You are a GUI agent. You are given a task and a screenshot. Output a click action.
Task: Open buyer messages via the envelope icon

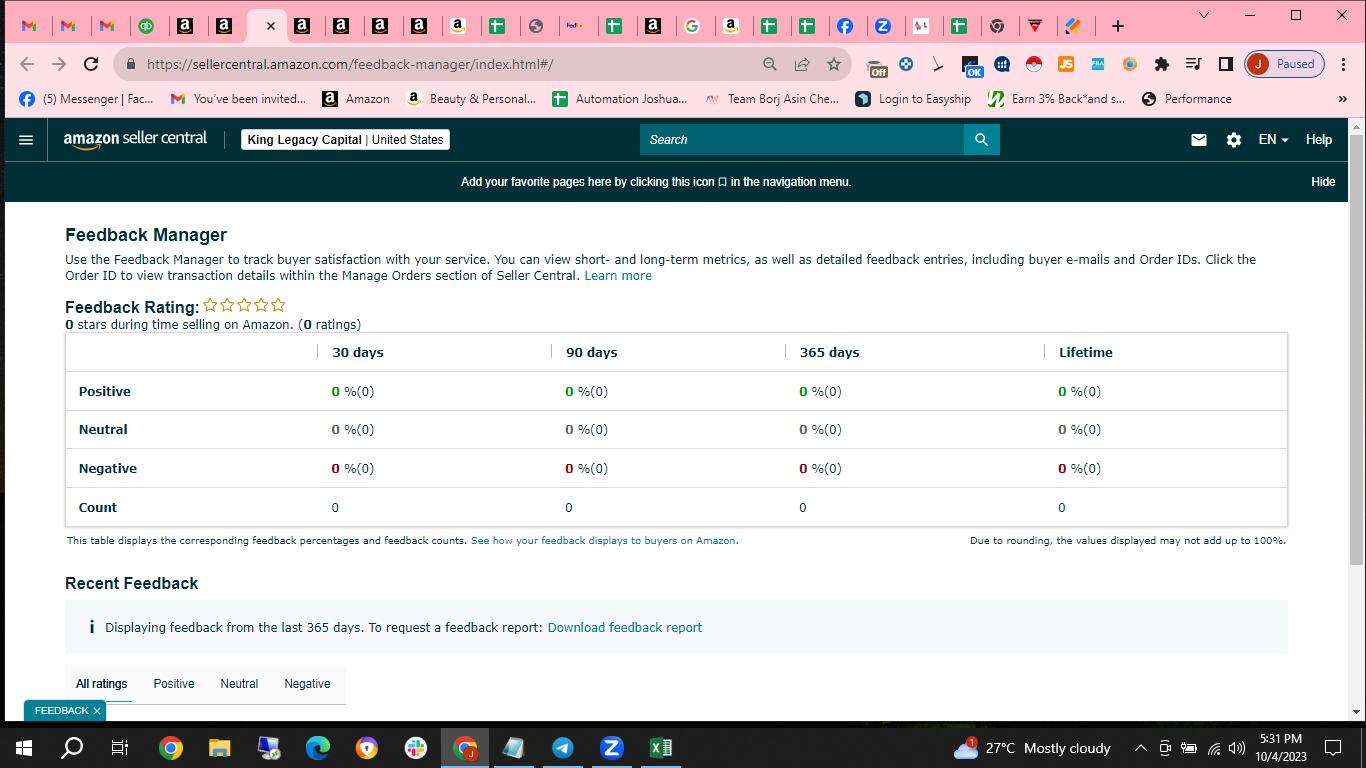pyautogui.click(x=1199, y=140)
